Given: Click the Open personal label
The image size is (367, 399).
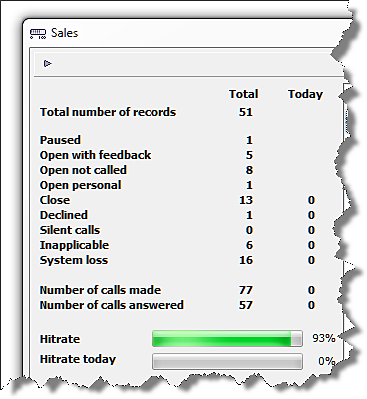Looking at the screenshot, I should [81, 185].
